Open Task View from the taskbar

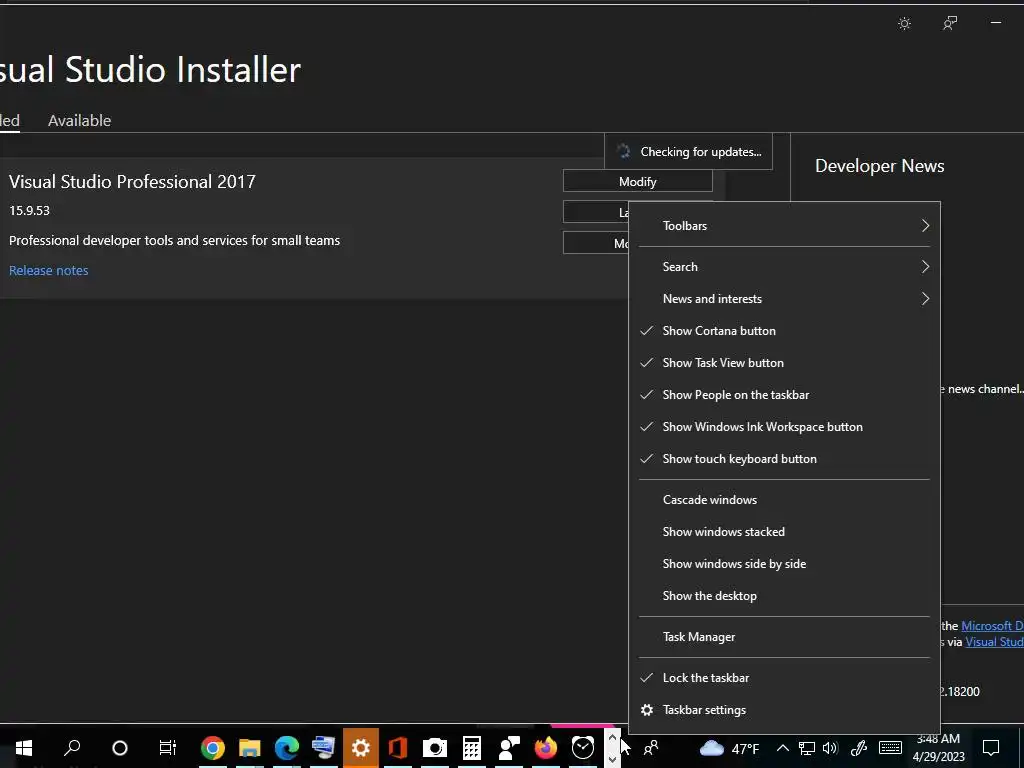[x=168, y=747]
